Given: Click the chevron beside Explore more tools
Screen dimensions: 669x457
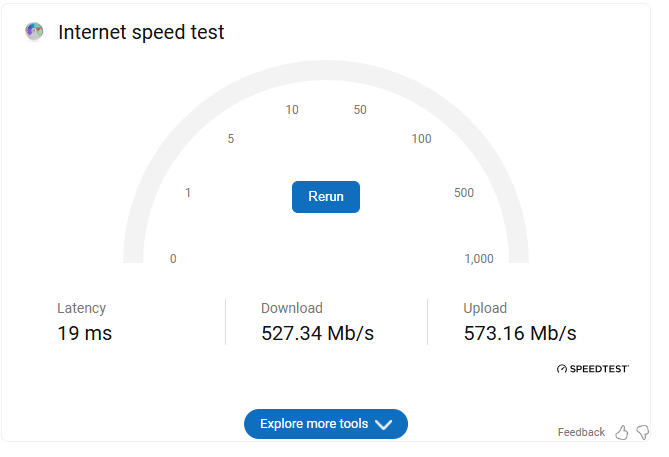Looking at the screenshot, I should click(x=383, y=424).
